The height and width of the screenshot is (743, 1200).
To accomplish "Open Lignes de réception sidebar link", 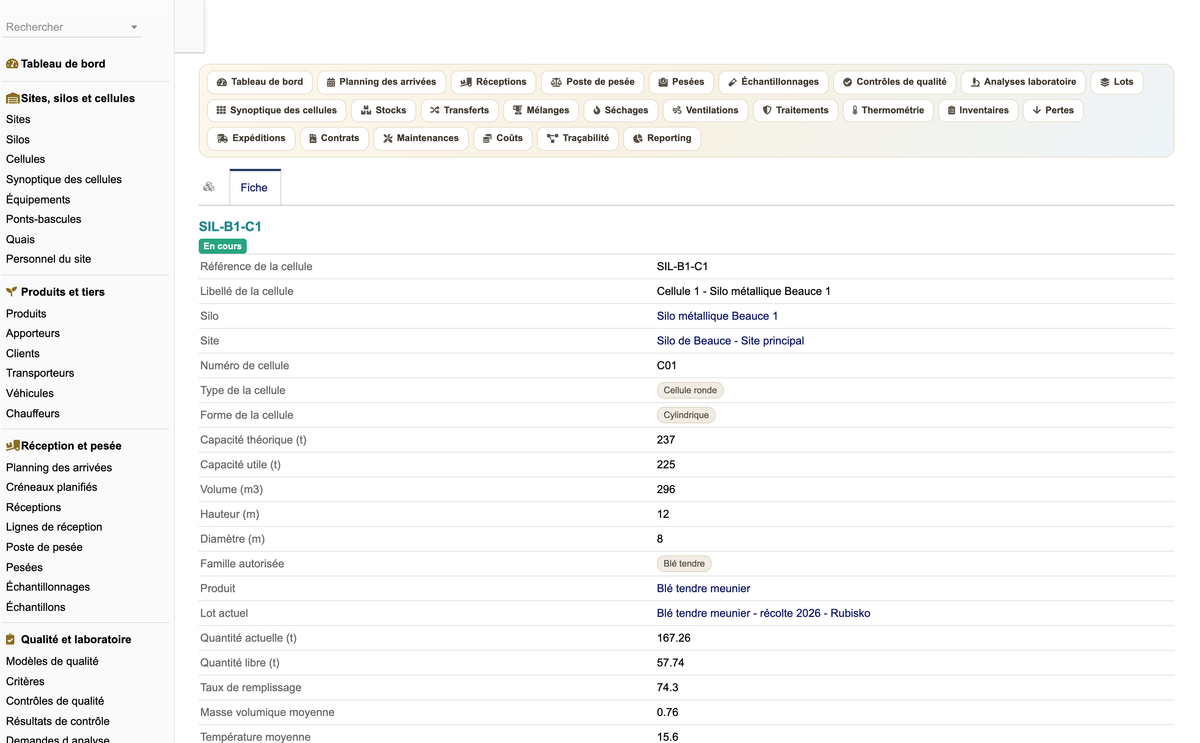I will (54, 527).
